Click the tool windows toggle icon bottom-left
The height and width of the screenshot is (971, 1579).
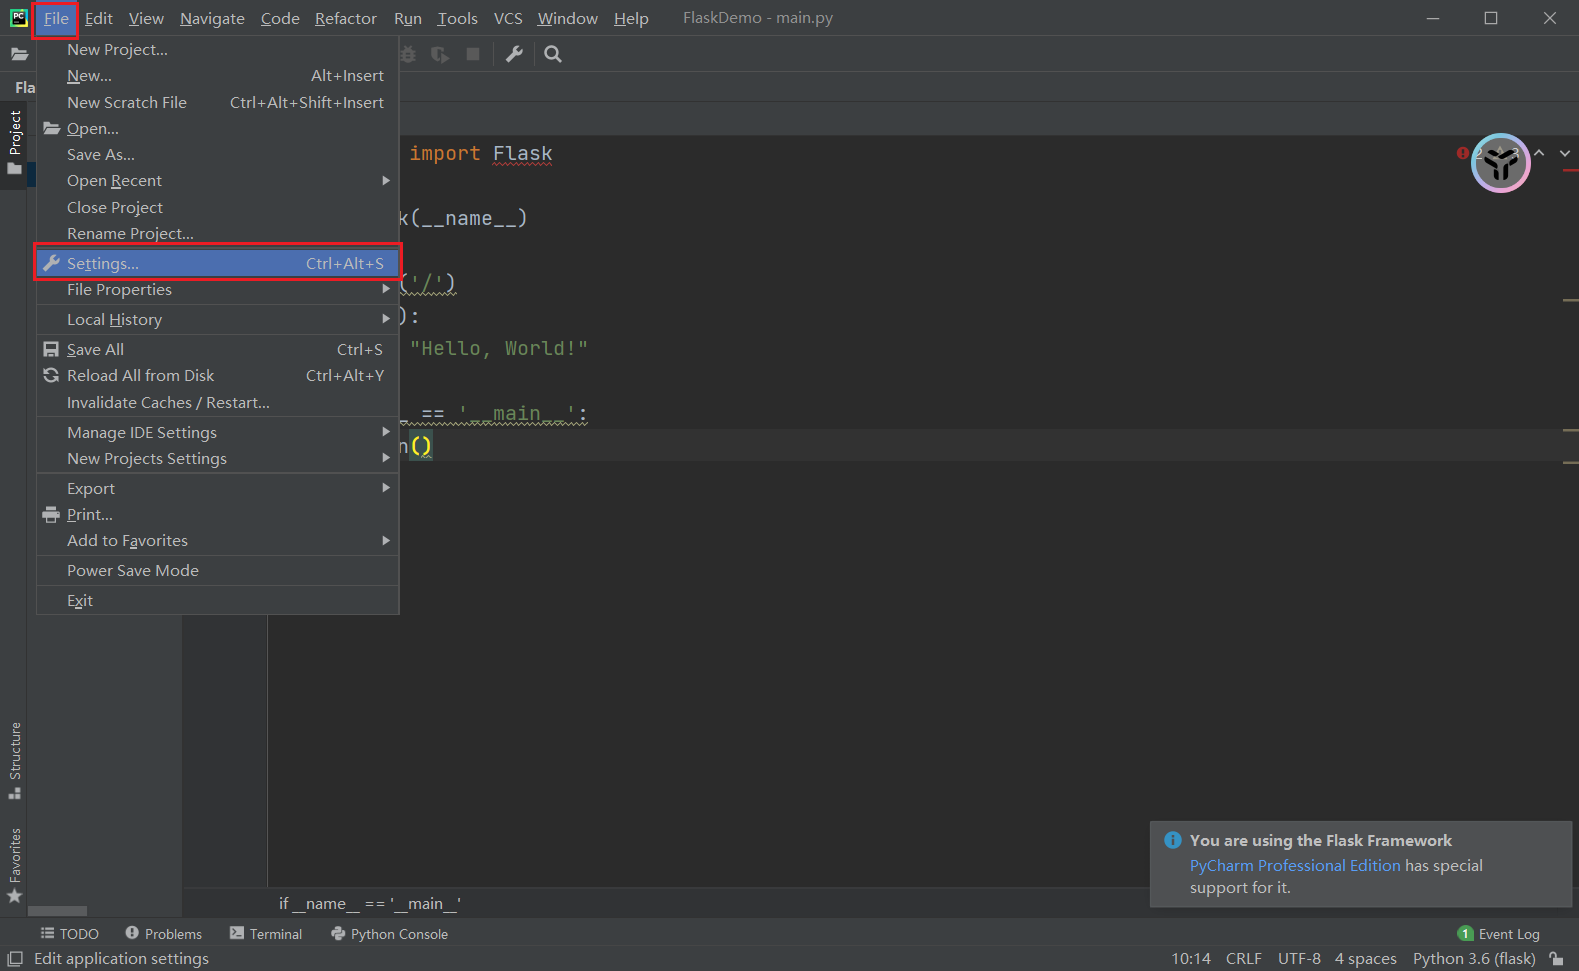(15, 959)
